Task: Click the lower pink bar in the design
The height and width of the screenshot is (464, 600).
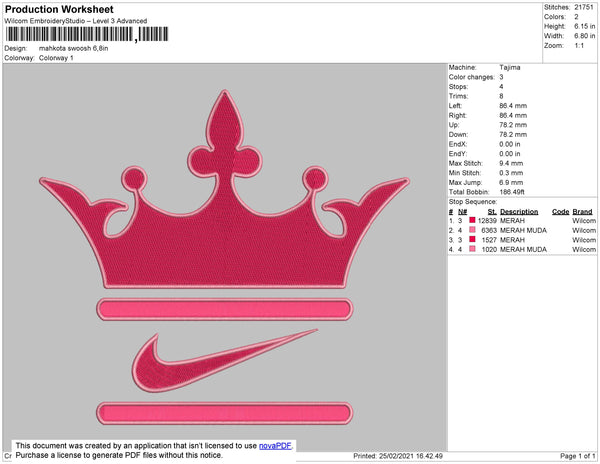Action: [x=225, y=413]
